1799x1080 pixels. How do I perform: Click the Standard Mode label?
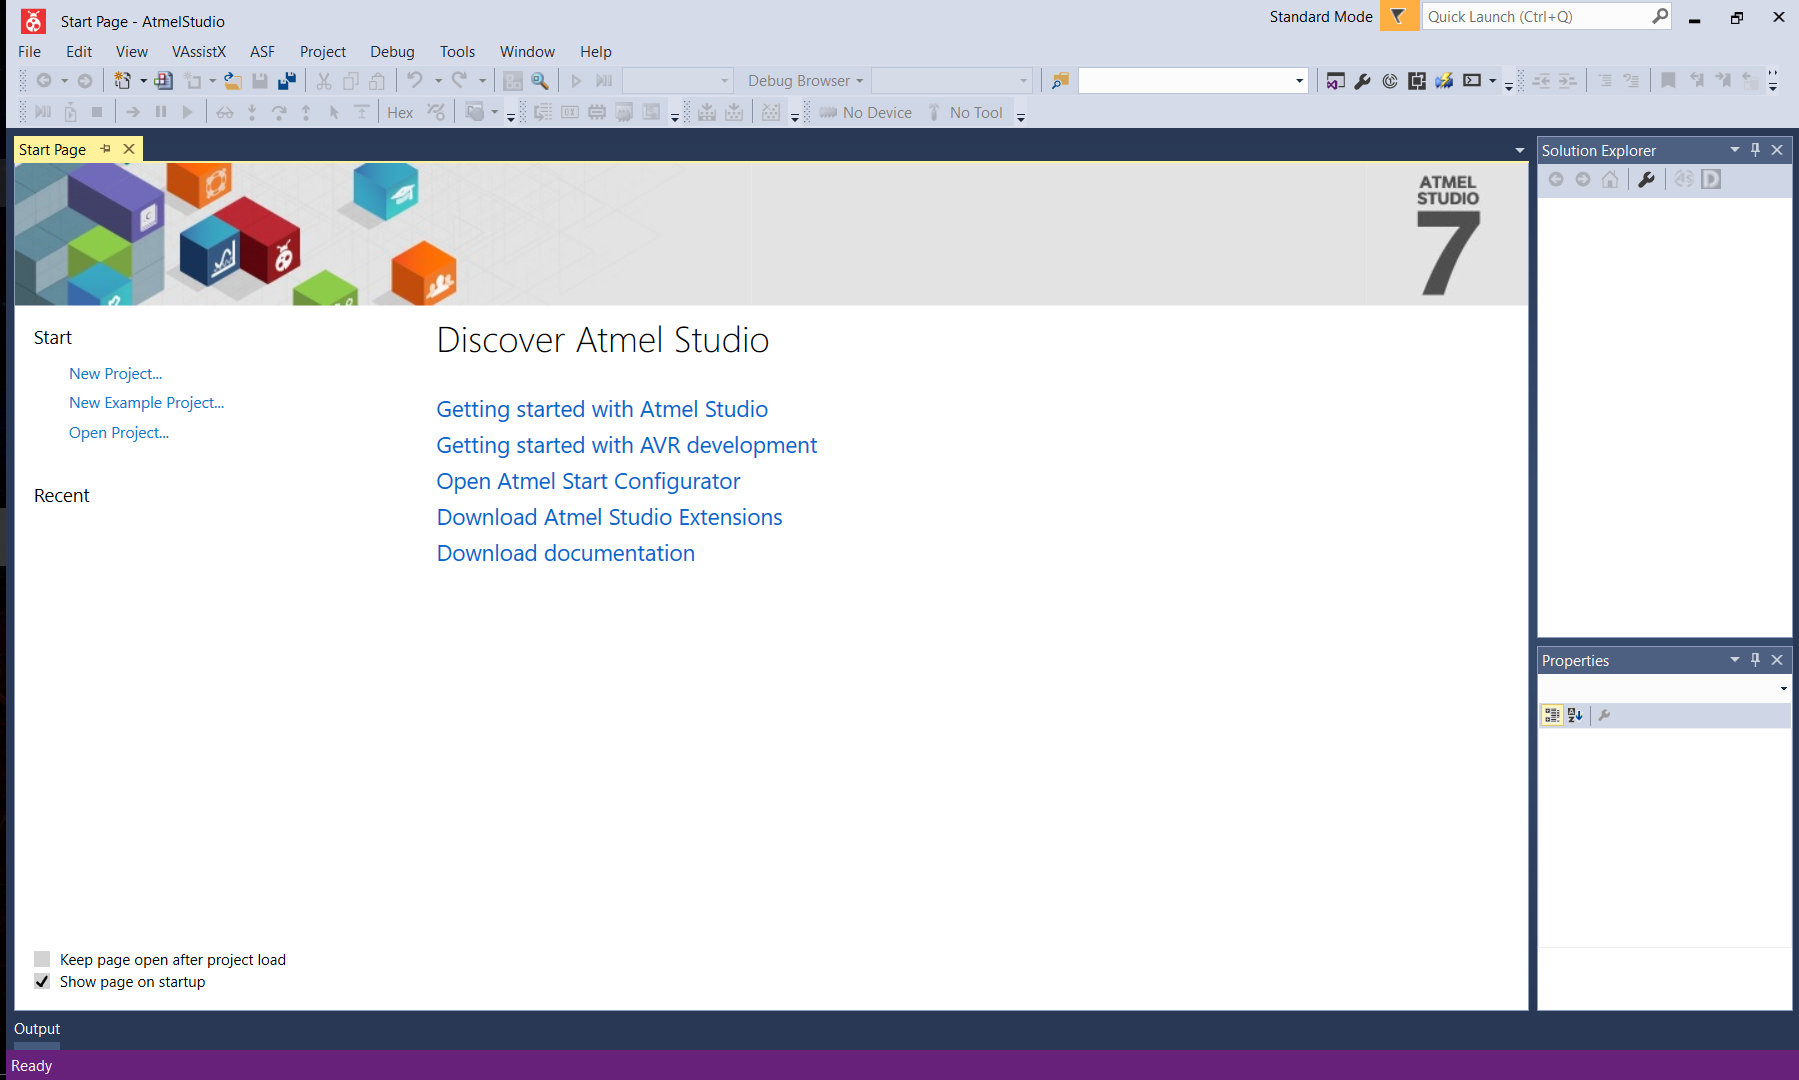pyautogui.click(x=1320, y=16)
